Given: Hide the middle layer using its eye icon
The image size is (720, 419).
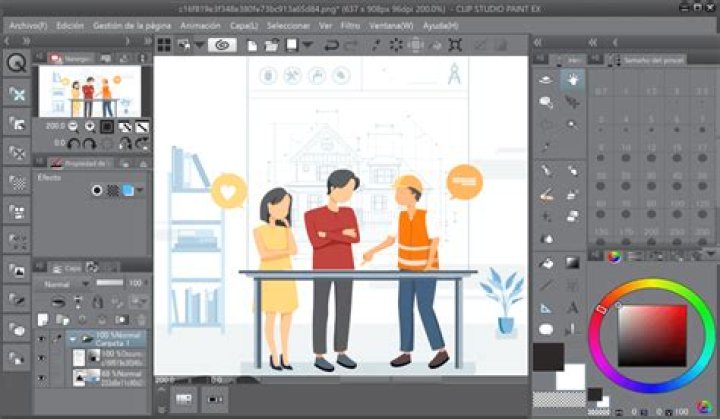Looking at the screenshot, I should click(41, 357).
